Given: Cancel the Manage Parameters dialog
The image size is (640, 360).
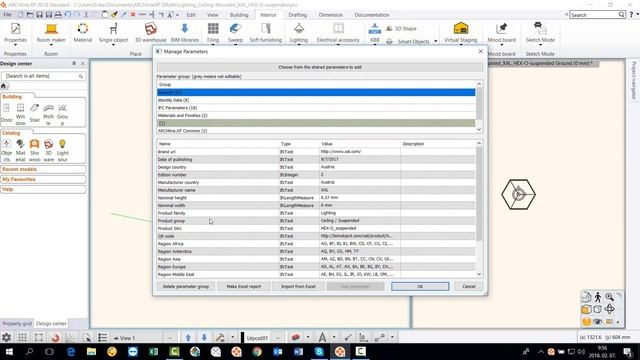Looking at the screenshot, I should pyautogui.click(x=469, y=287).
